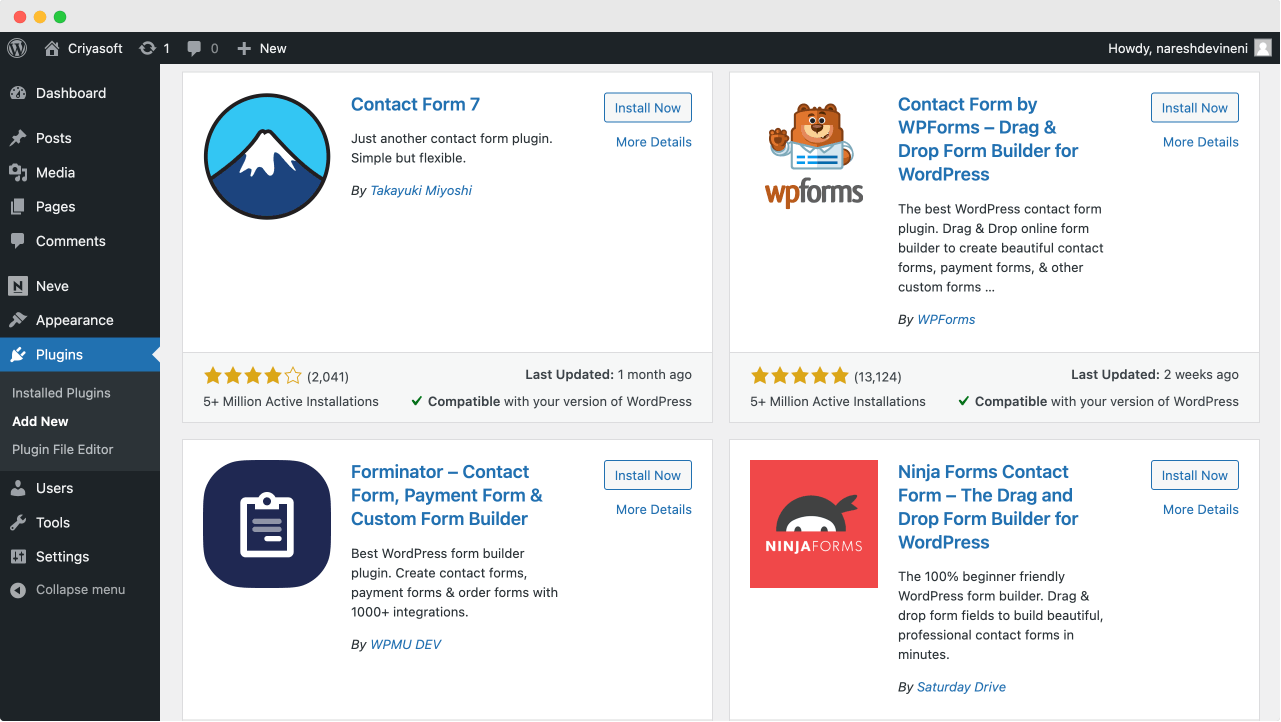Click the Posts pushpin icon
Viewport: 1281px width, 722px height.
[x=18, y=138]
